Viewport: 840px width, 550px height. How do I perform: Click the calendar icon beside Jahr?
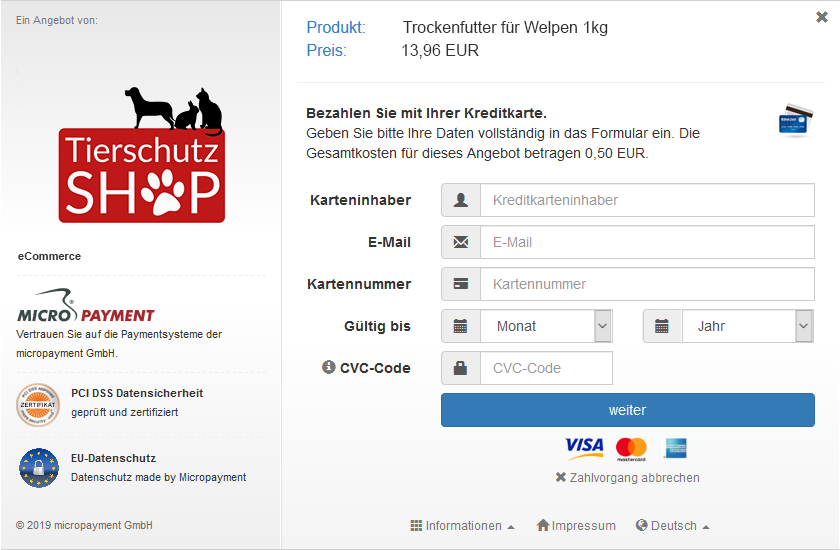tap(662, 326)
